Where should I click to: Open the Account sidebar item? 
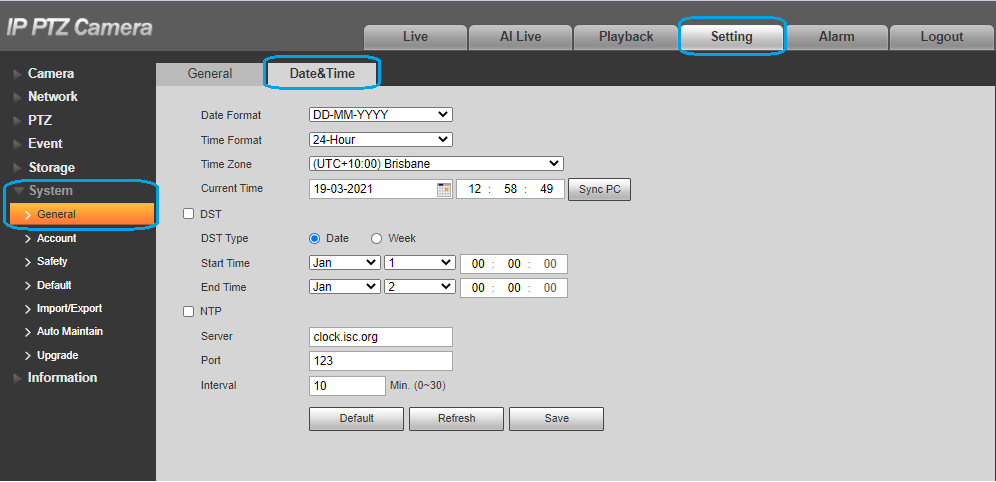(57, 238)
